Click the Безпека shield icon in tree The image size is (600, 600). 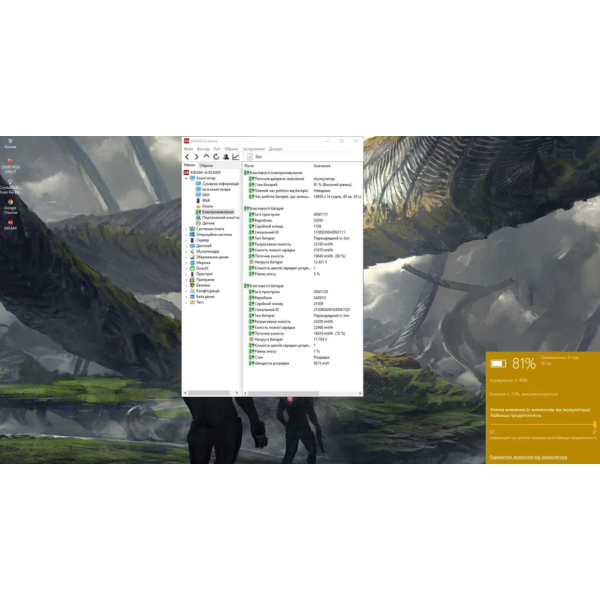pyautogui.click(x=192, y=285)
